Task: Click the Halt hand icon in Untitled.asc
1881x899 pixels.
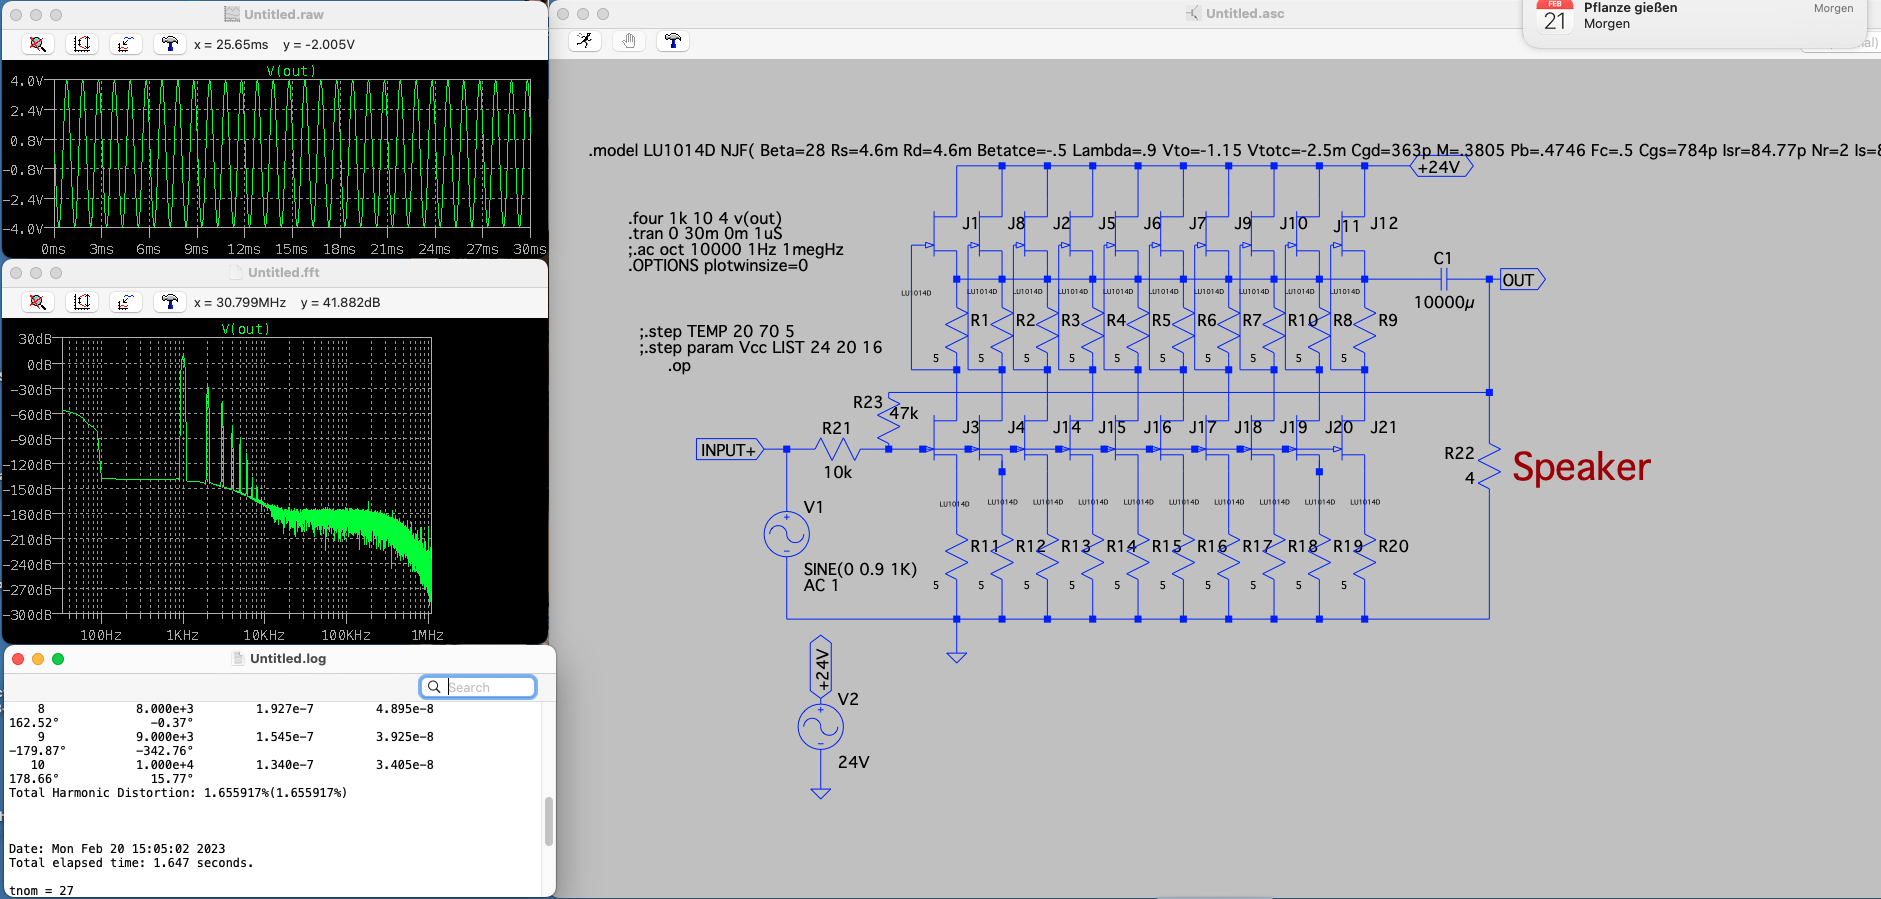Action: pos(629,41)
